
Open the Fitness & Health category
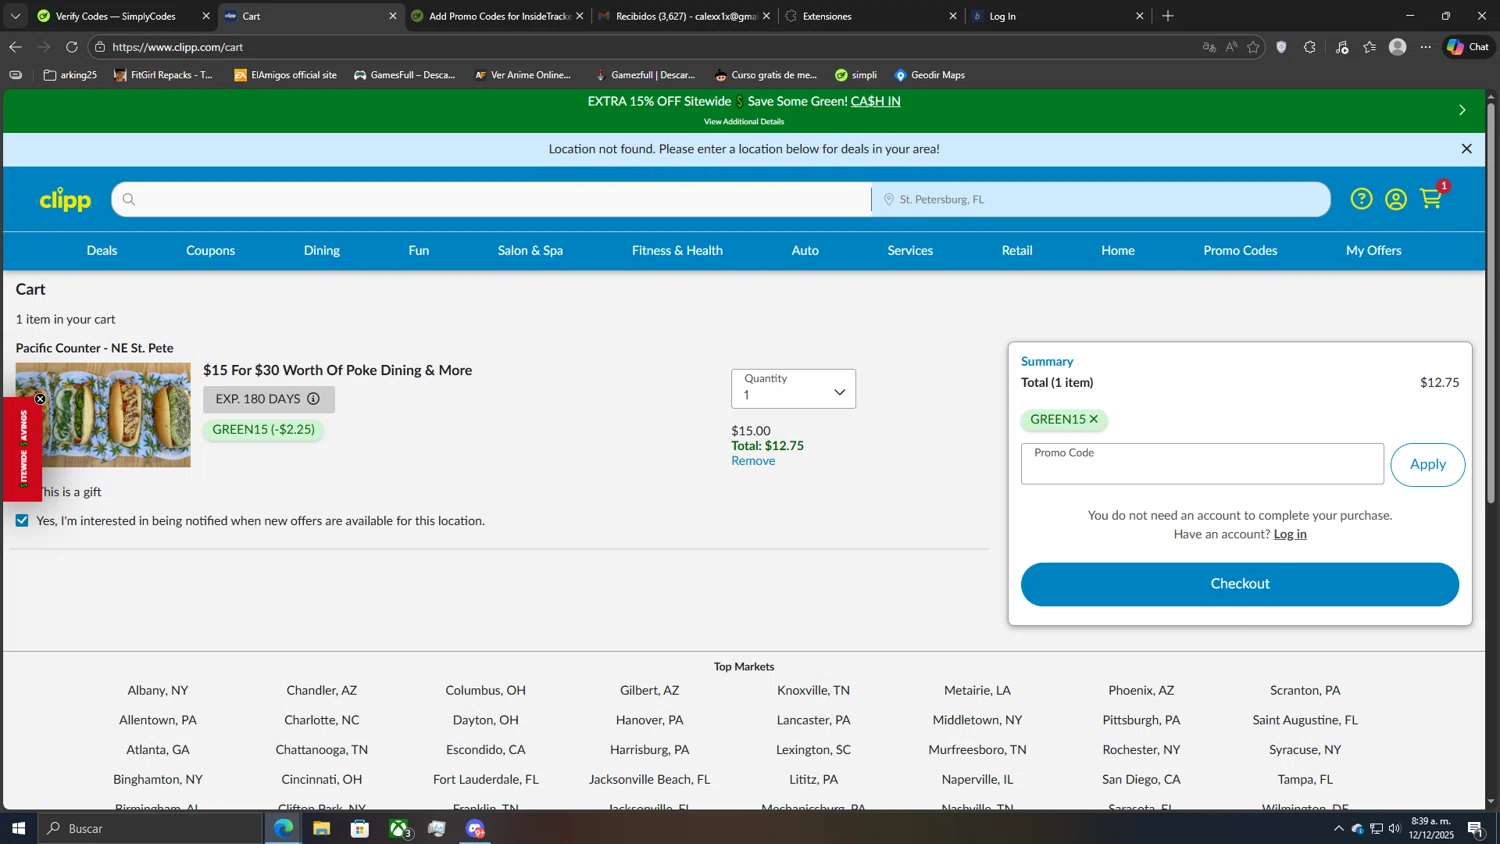(x=677, y=250)
